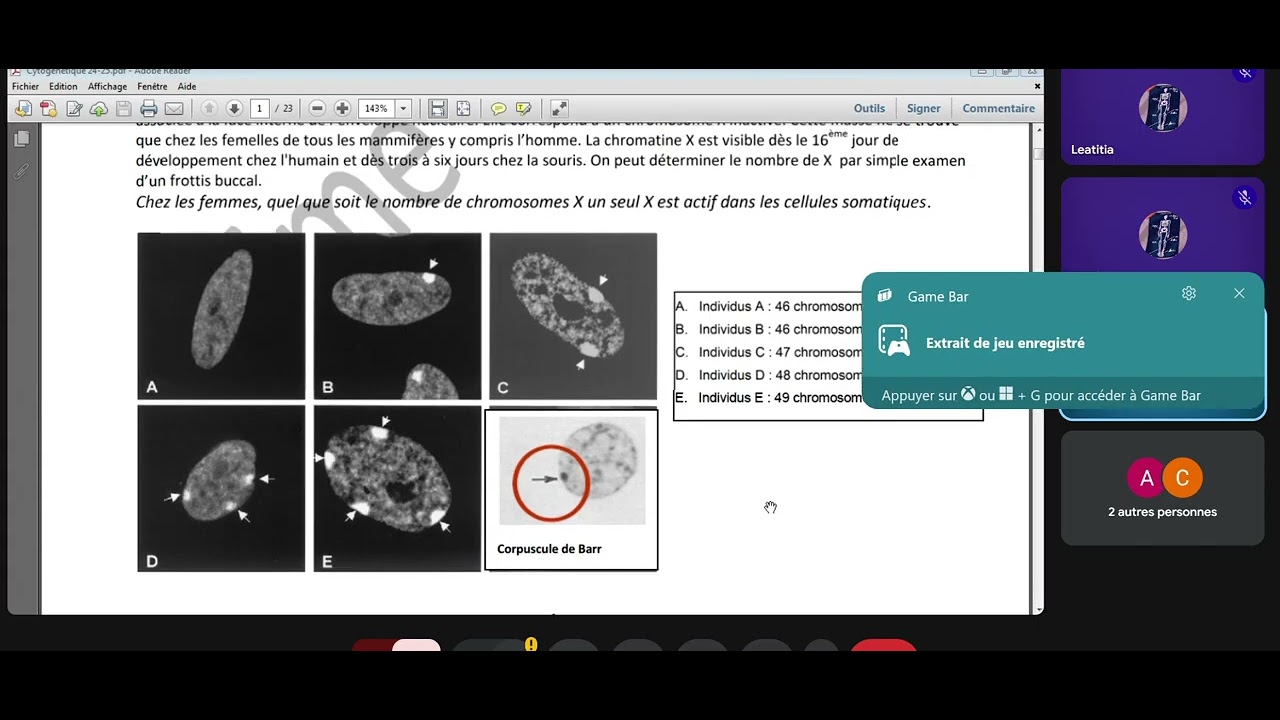Open the Outils pane

click(x=869, y=108)
